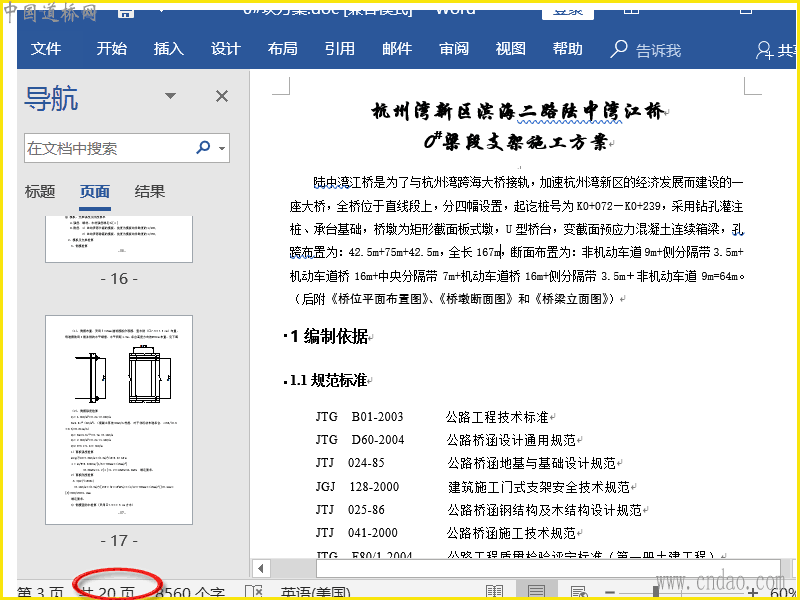
Task: Open the 邮件 ribbon tab
Action: tap(397, 49)
